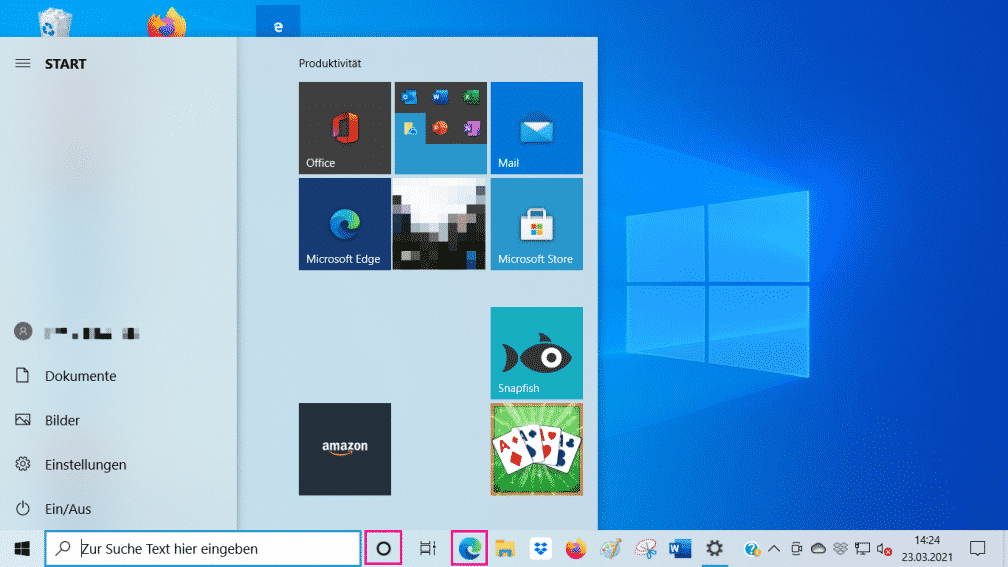Show hidden system tray icons
The image size is (1008, 567).
click(773, 548)
